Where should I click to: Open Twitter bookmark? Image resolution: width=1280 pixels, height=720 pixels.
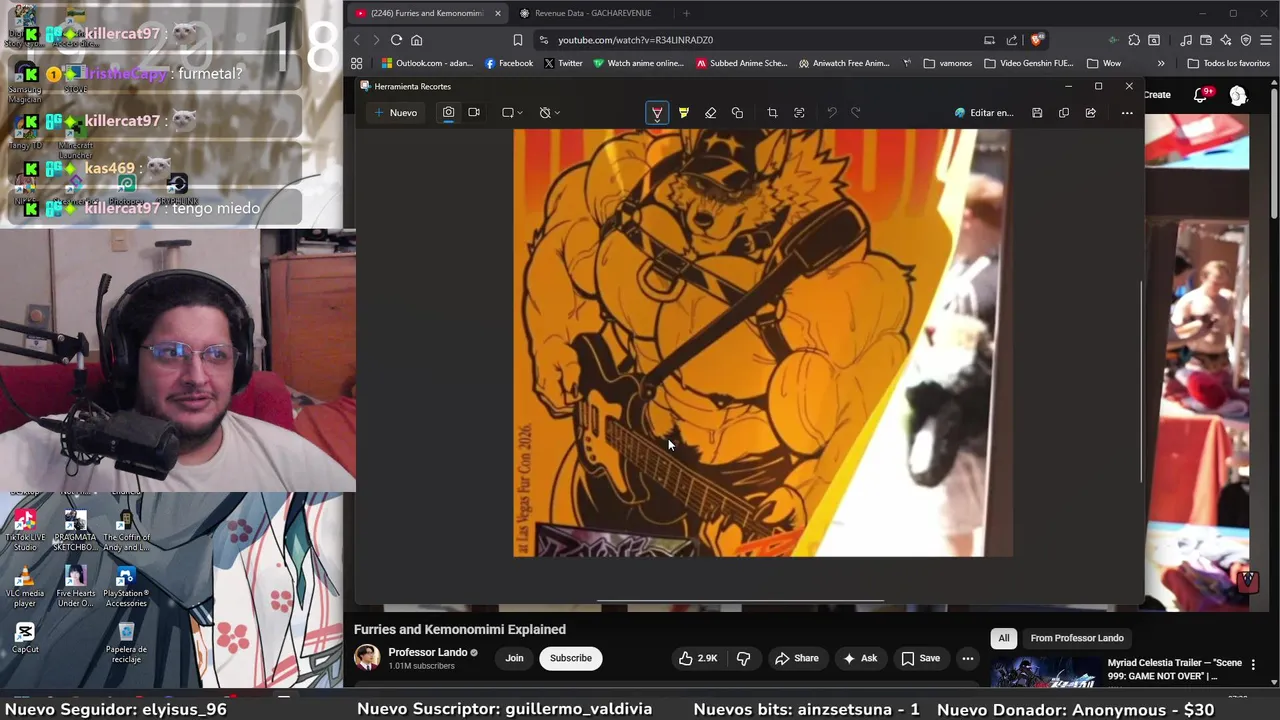click(564, 63)
